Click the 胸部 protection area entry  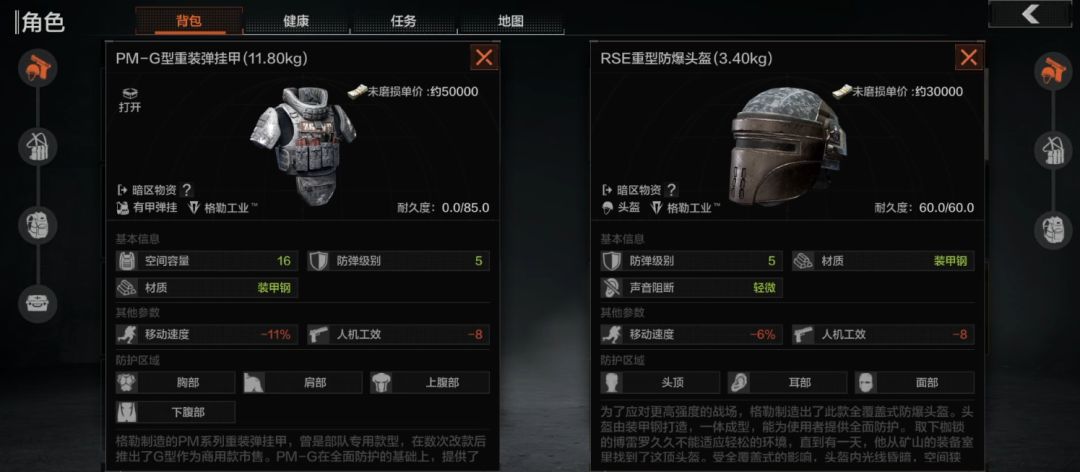(176, 382)
